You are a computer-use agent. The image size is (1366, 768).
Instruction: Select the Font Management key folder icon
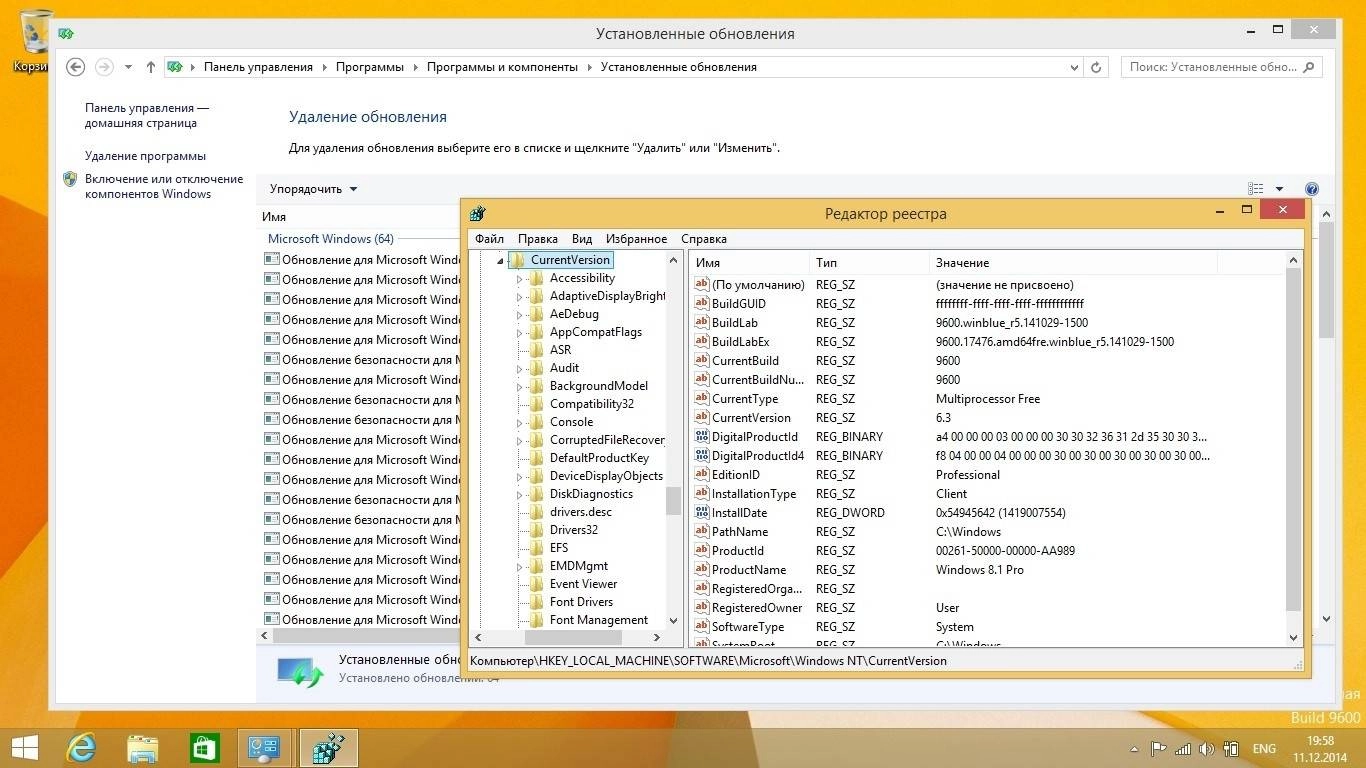[x=536, y=620]
